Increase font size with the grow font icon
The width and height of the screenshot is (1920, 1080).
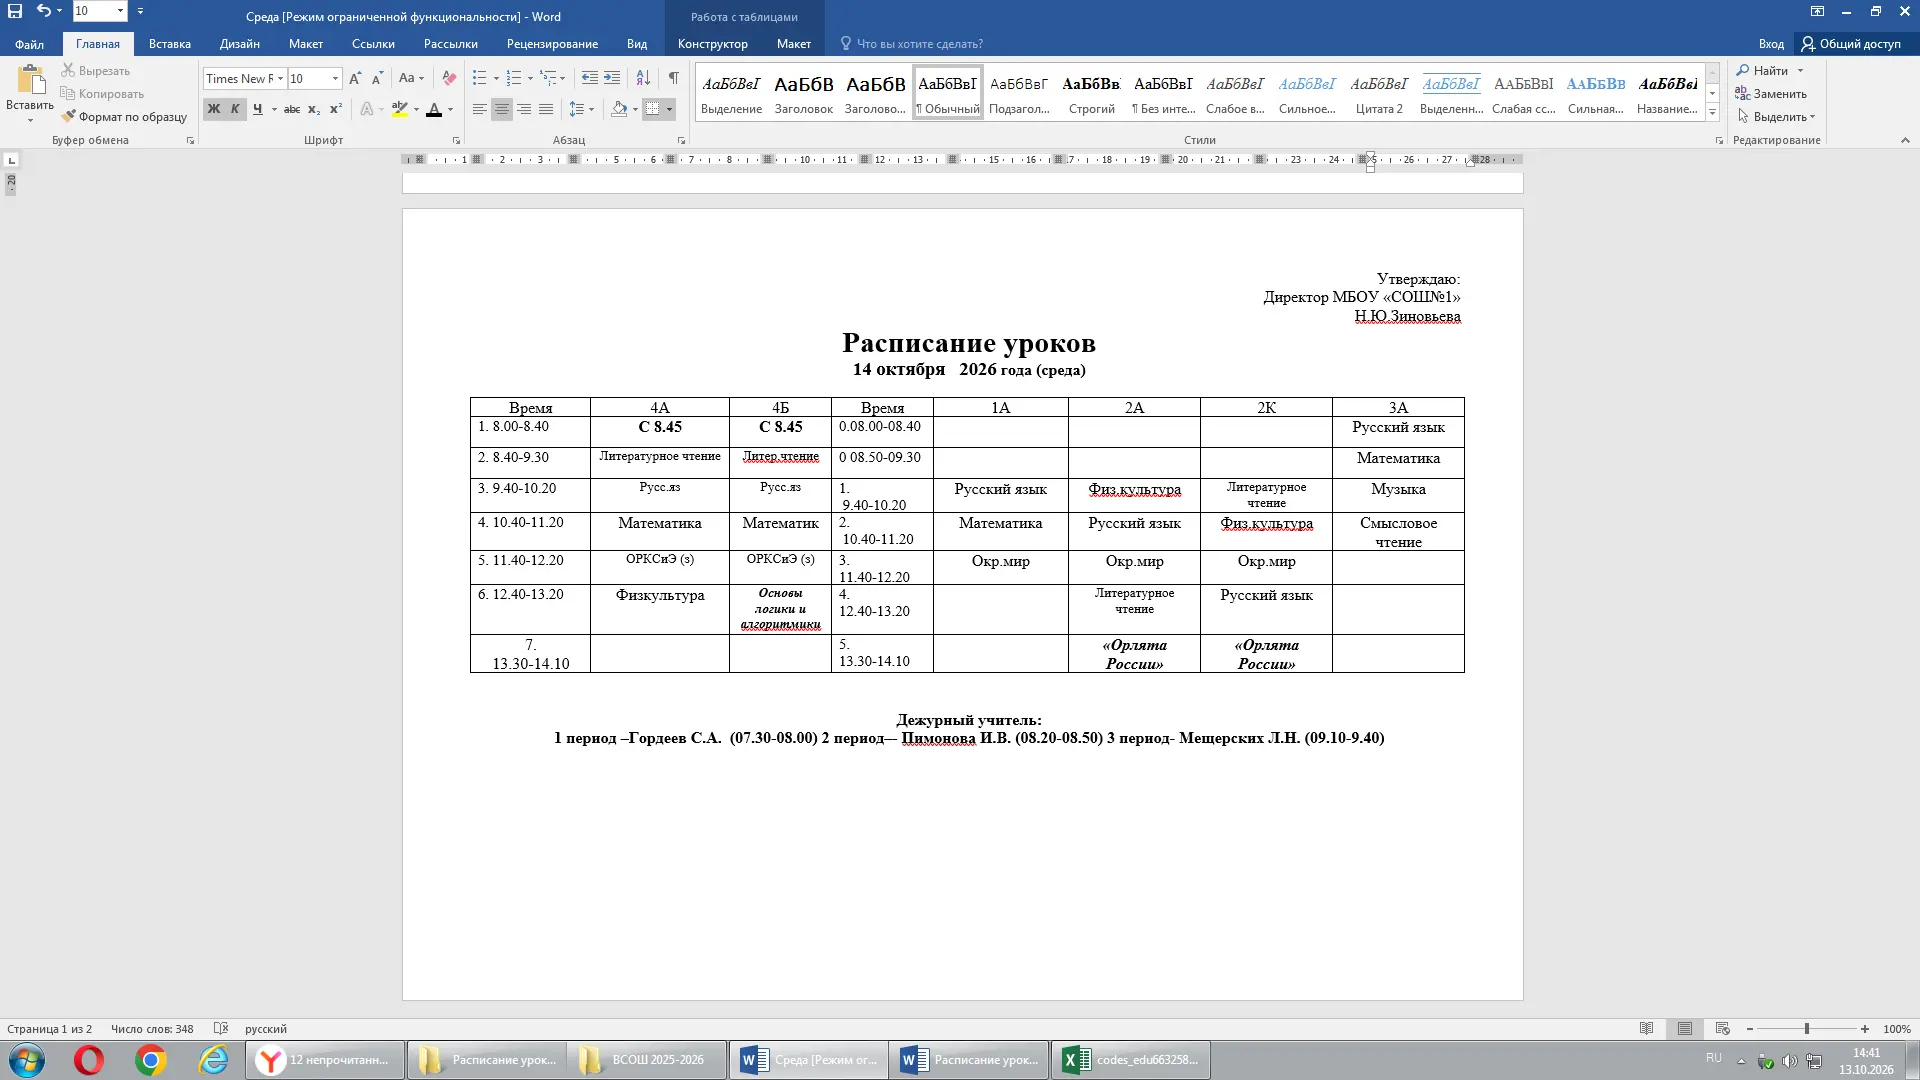pos(355,78)
